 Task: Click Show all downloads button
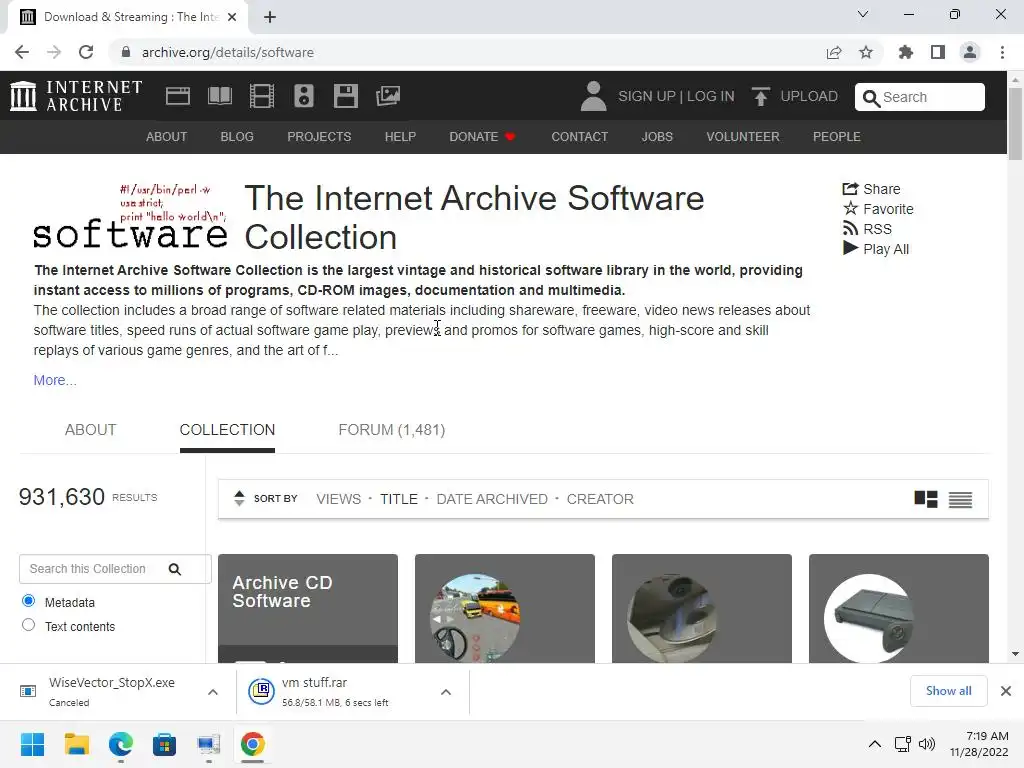point(948,691)
